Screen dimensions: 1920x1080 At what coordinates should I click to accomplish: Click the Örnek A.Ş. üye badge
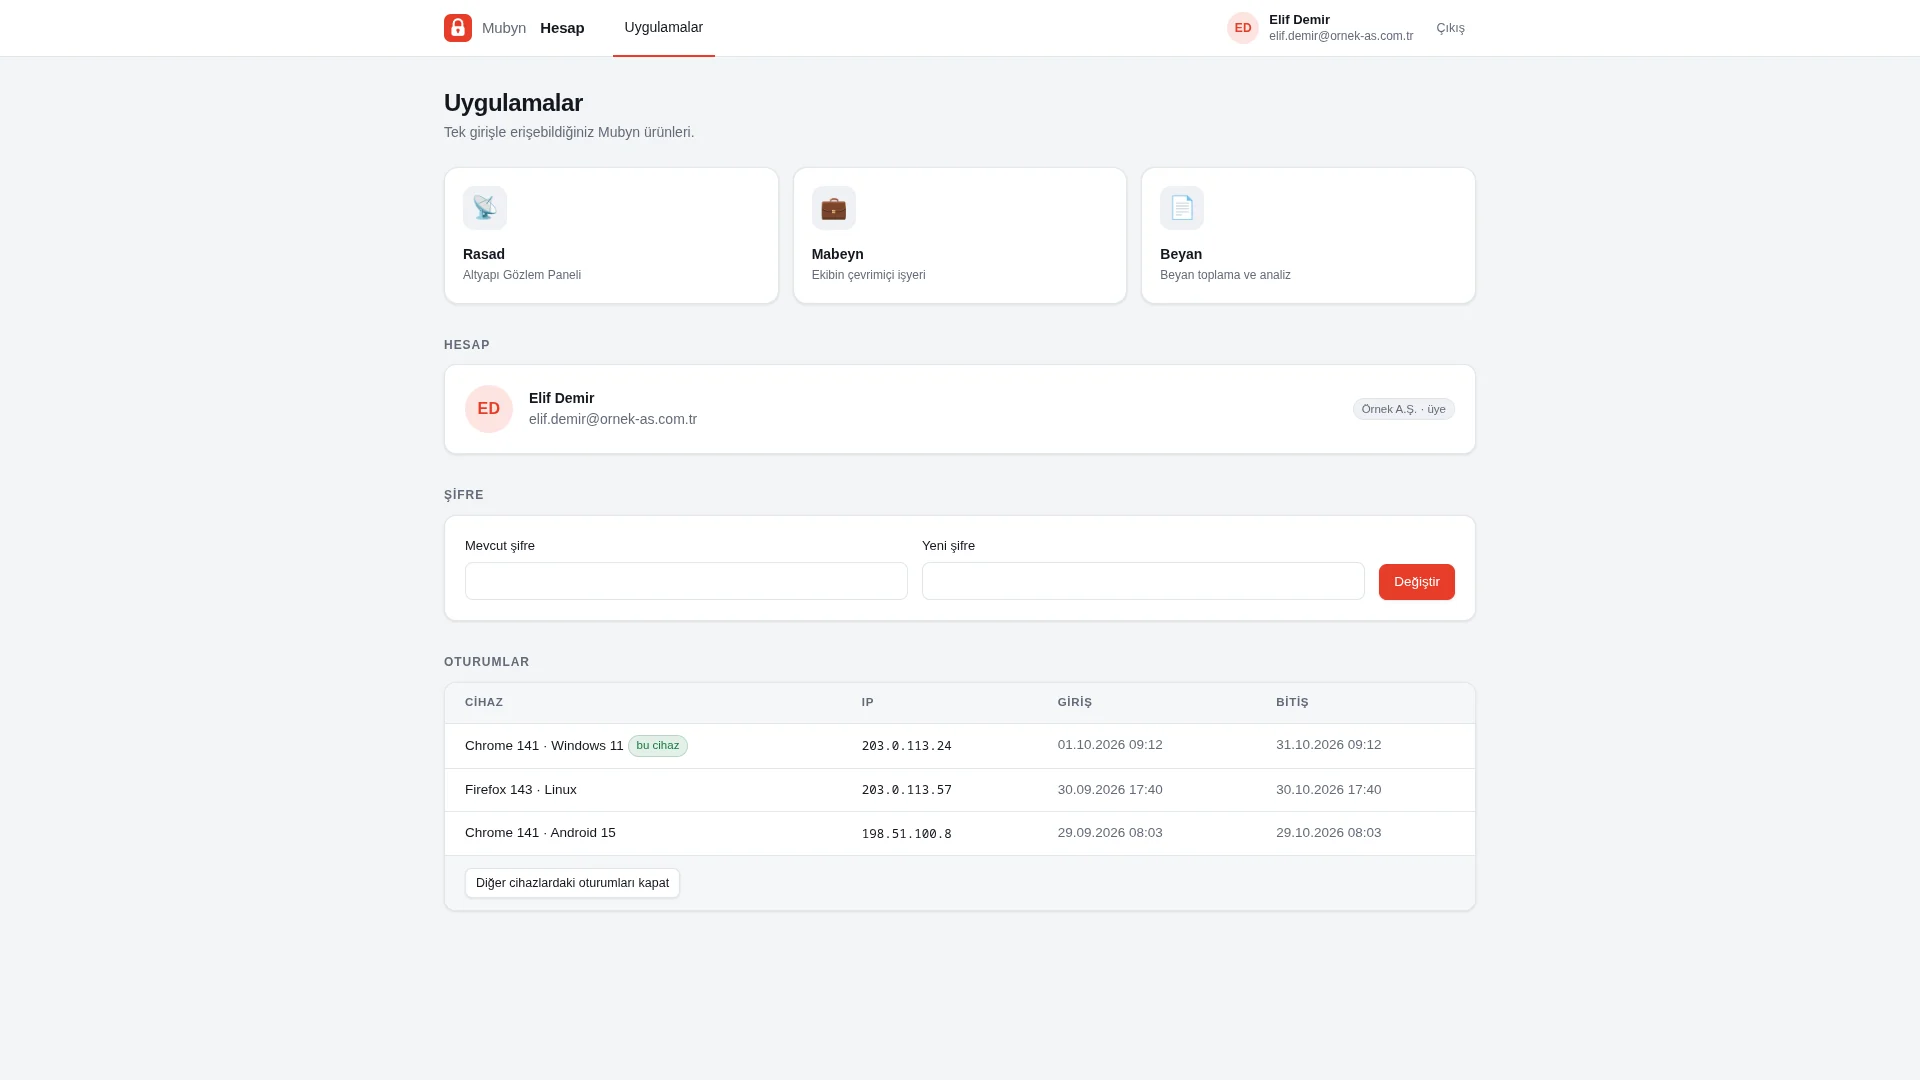tap(1404, 409)
